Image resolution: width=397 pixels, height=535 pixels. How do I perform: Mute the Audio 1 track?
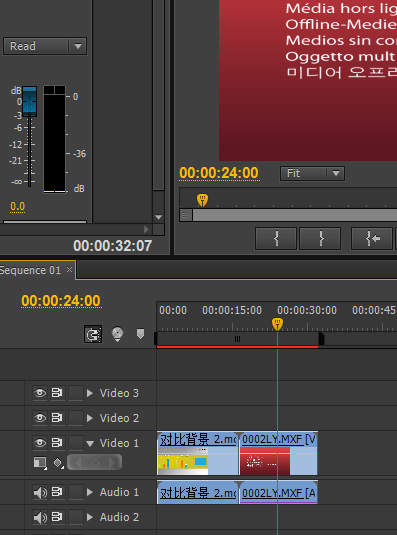click(x=40, y=492)
